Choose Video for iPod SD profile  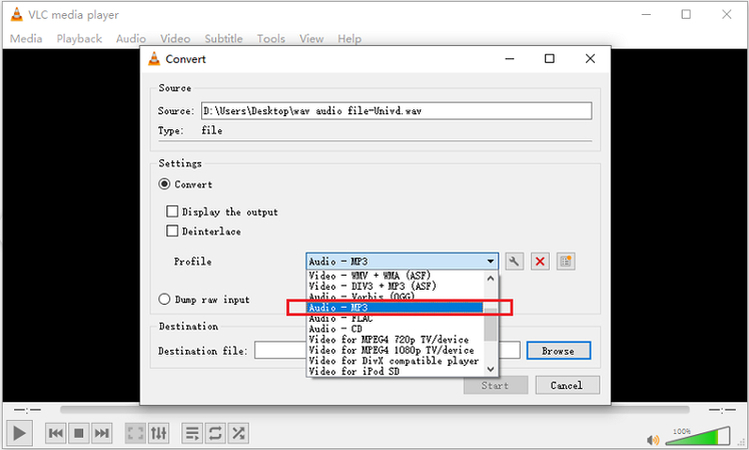[395, 371]
